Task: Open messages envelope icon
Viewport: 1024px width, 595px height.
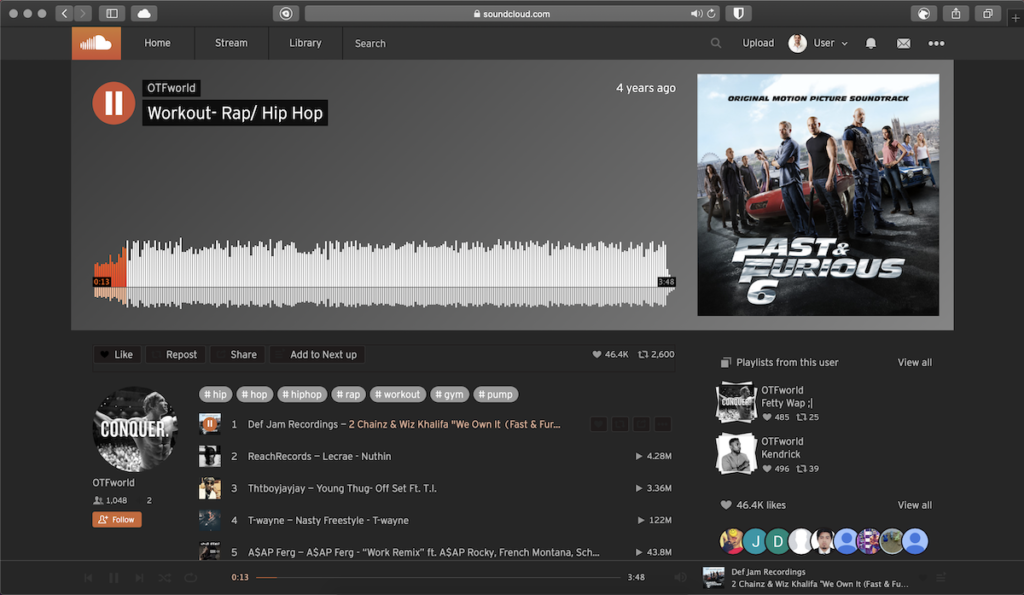Action: 903,43
